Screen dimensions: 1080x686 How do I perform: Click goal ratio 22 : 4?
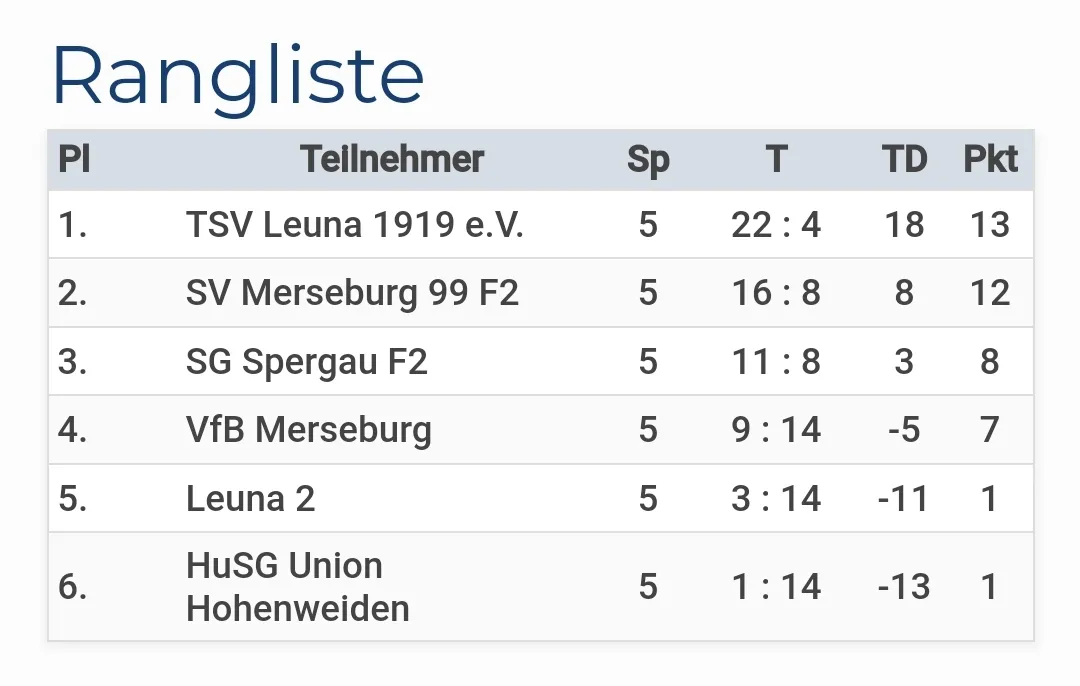[x=776, y=225]
